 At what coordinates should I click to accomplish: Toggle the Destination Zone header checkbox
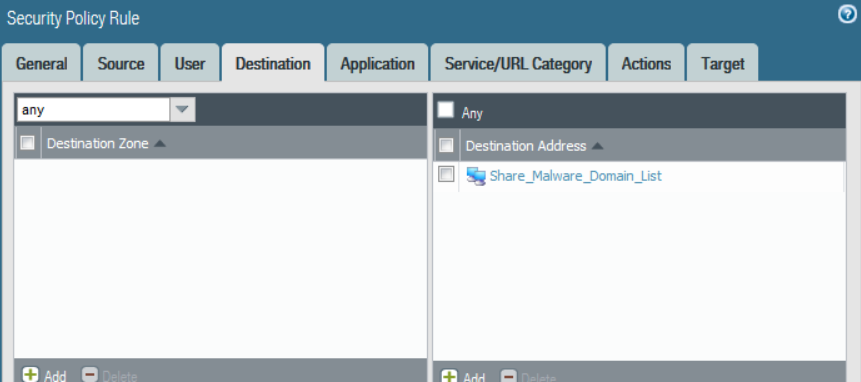click(x=27, y=143)
